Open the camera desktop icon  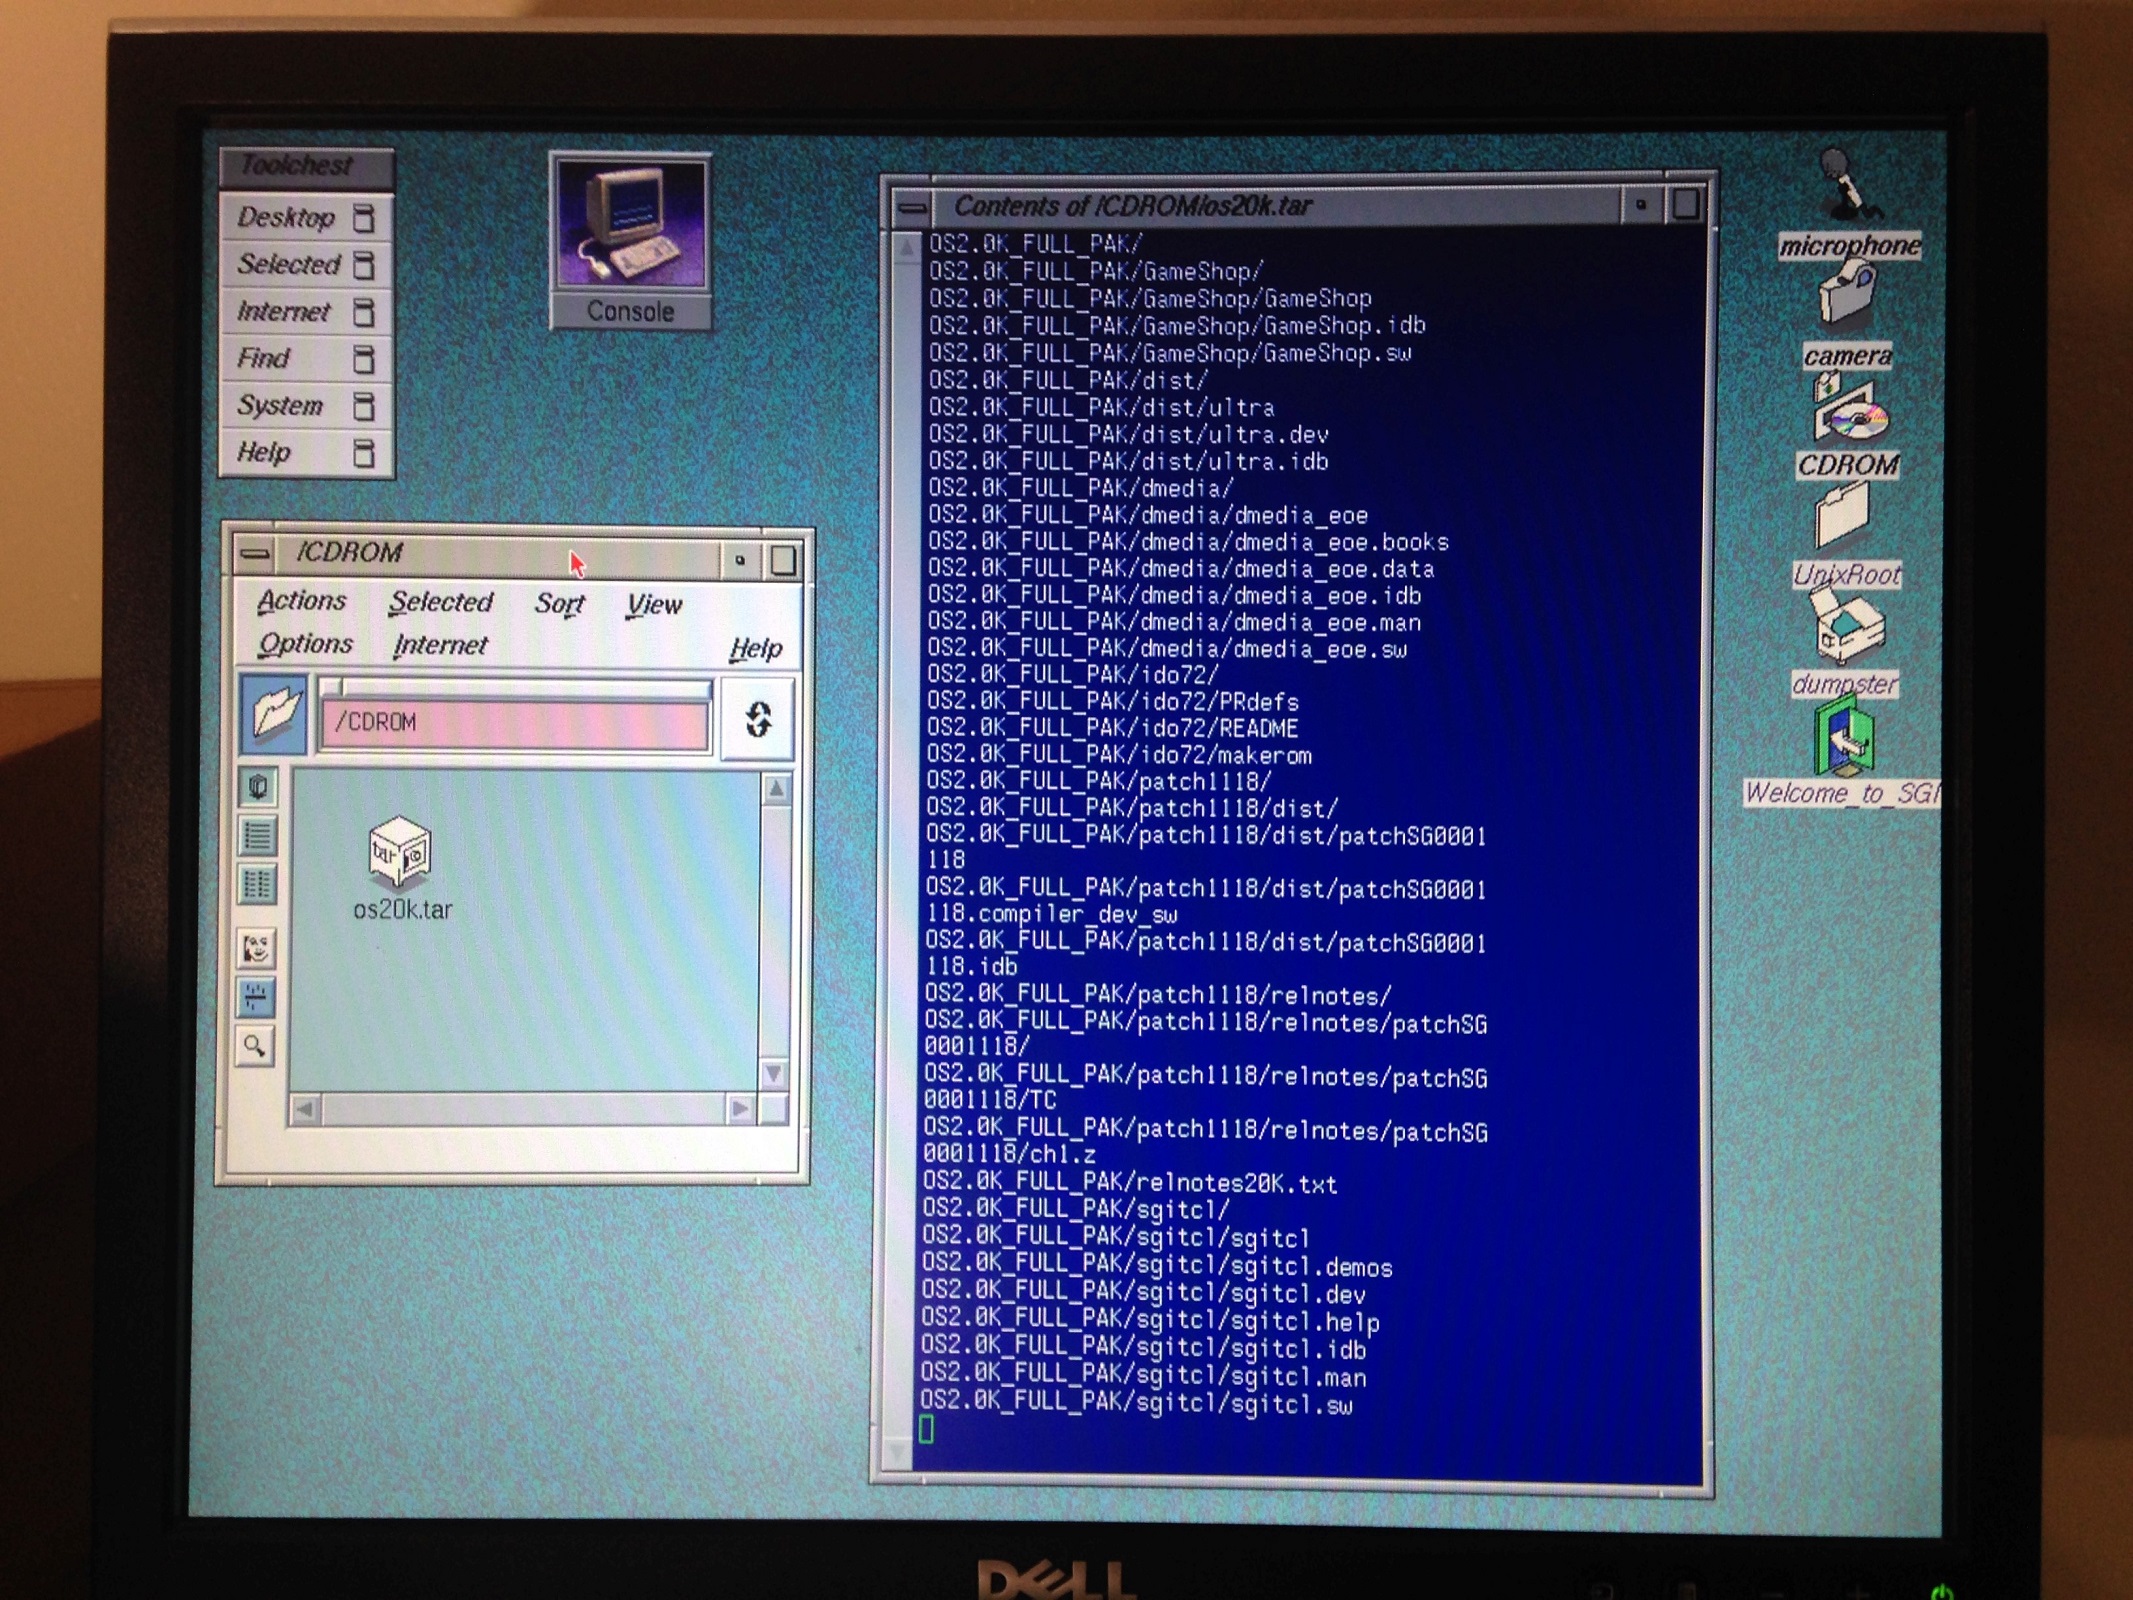click(1845, 292)
